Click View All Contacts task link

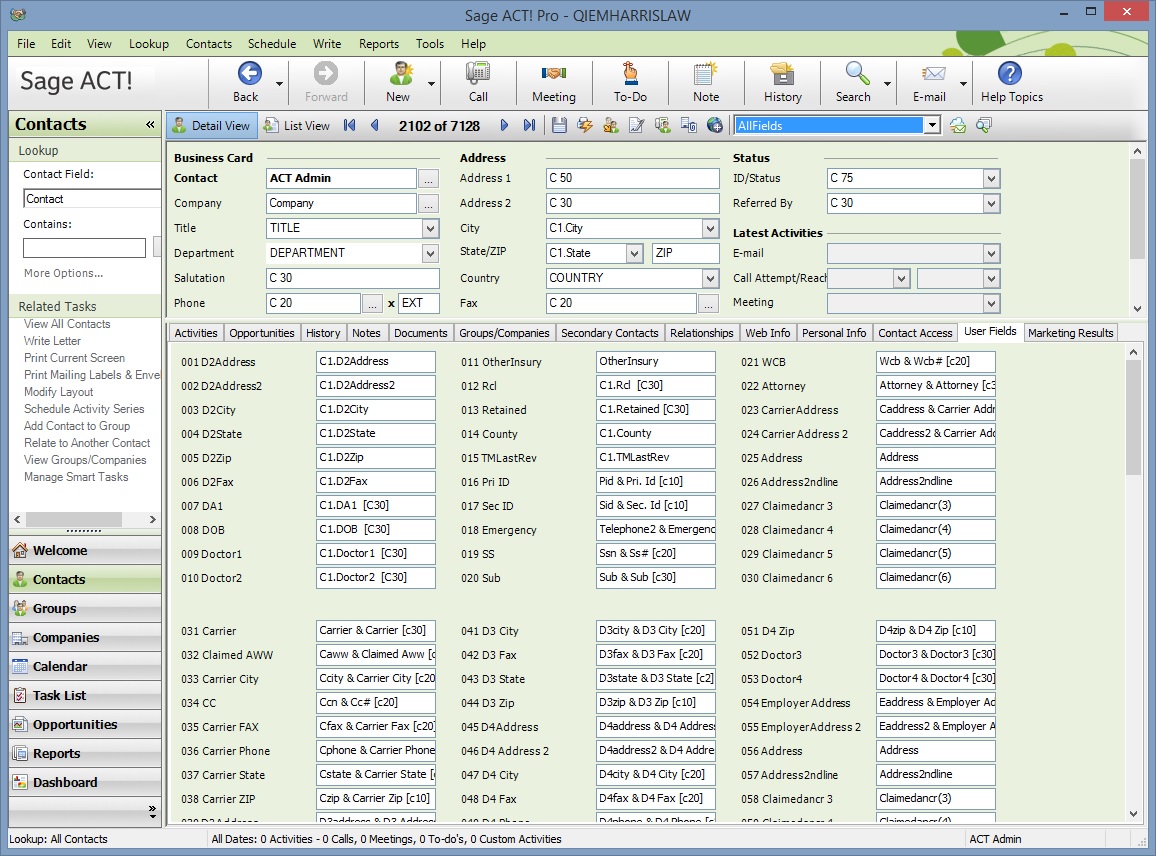[x=67, y=324]
